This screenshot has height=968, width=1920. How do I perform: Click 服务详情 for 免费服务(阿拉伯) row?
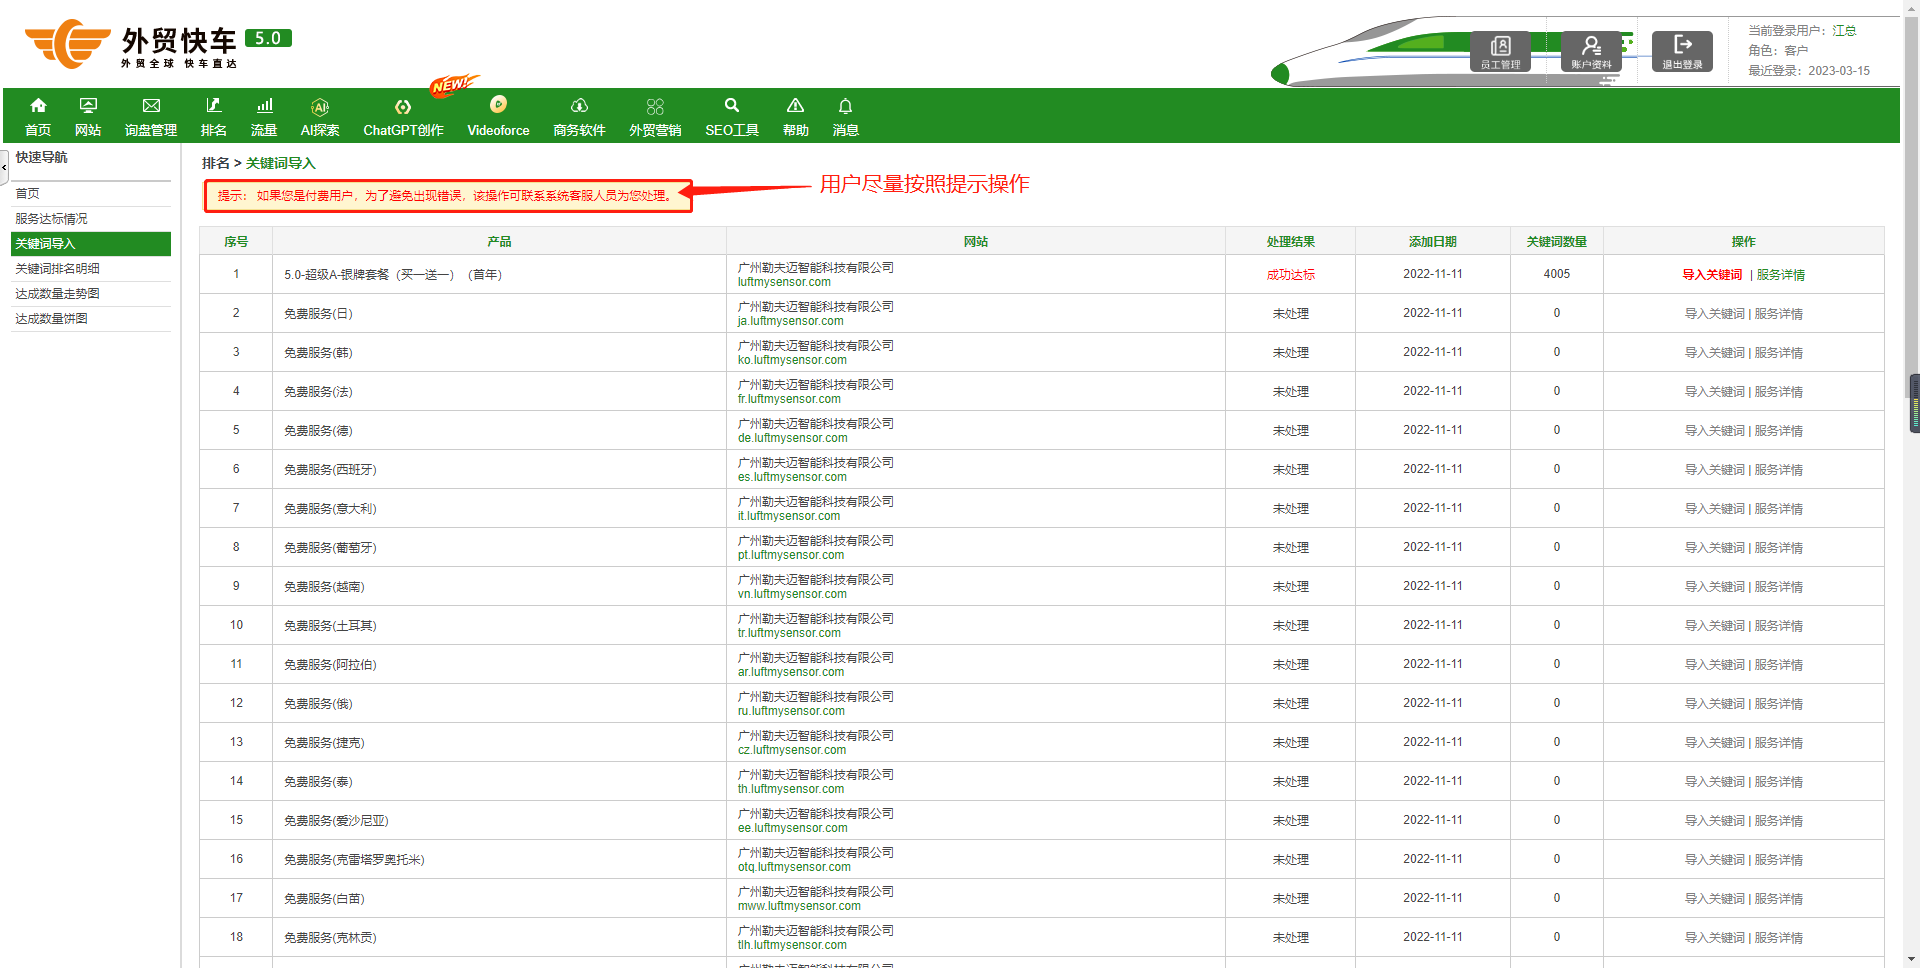click(1779, 665)
